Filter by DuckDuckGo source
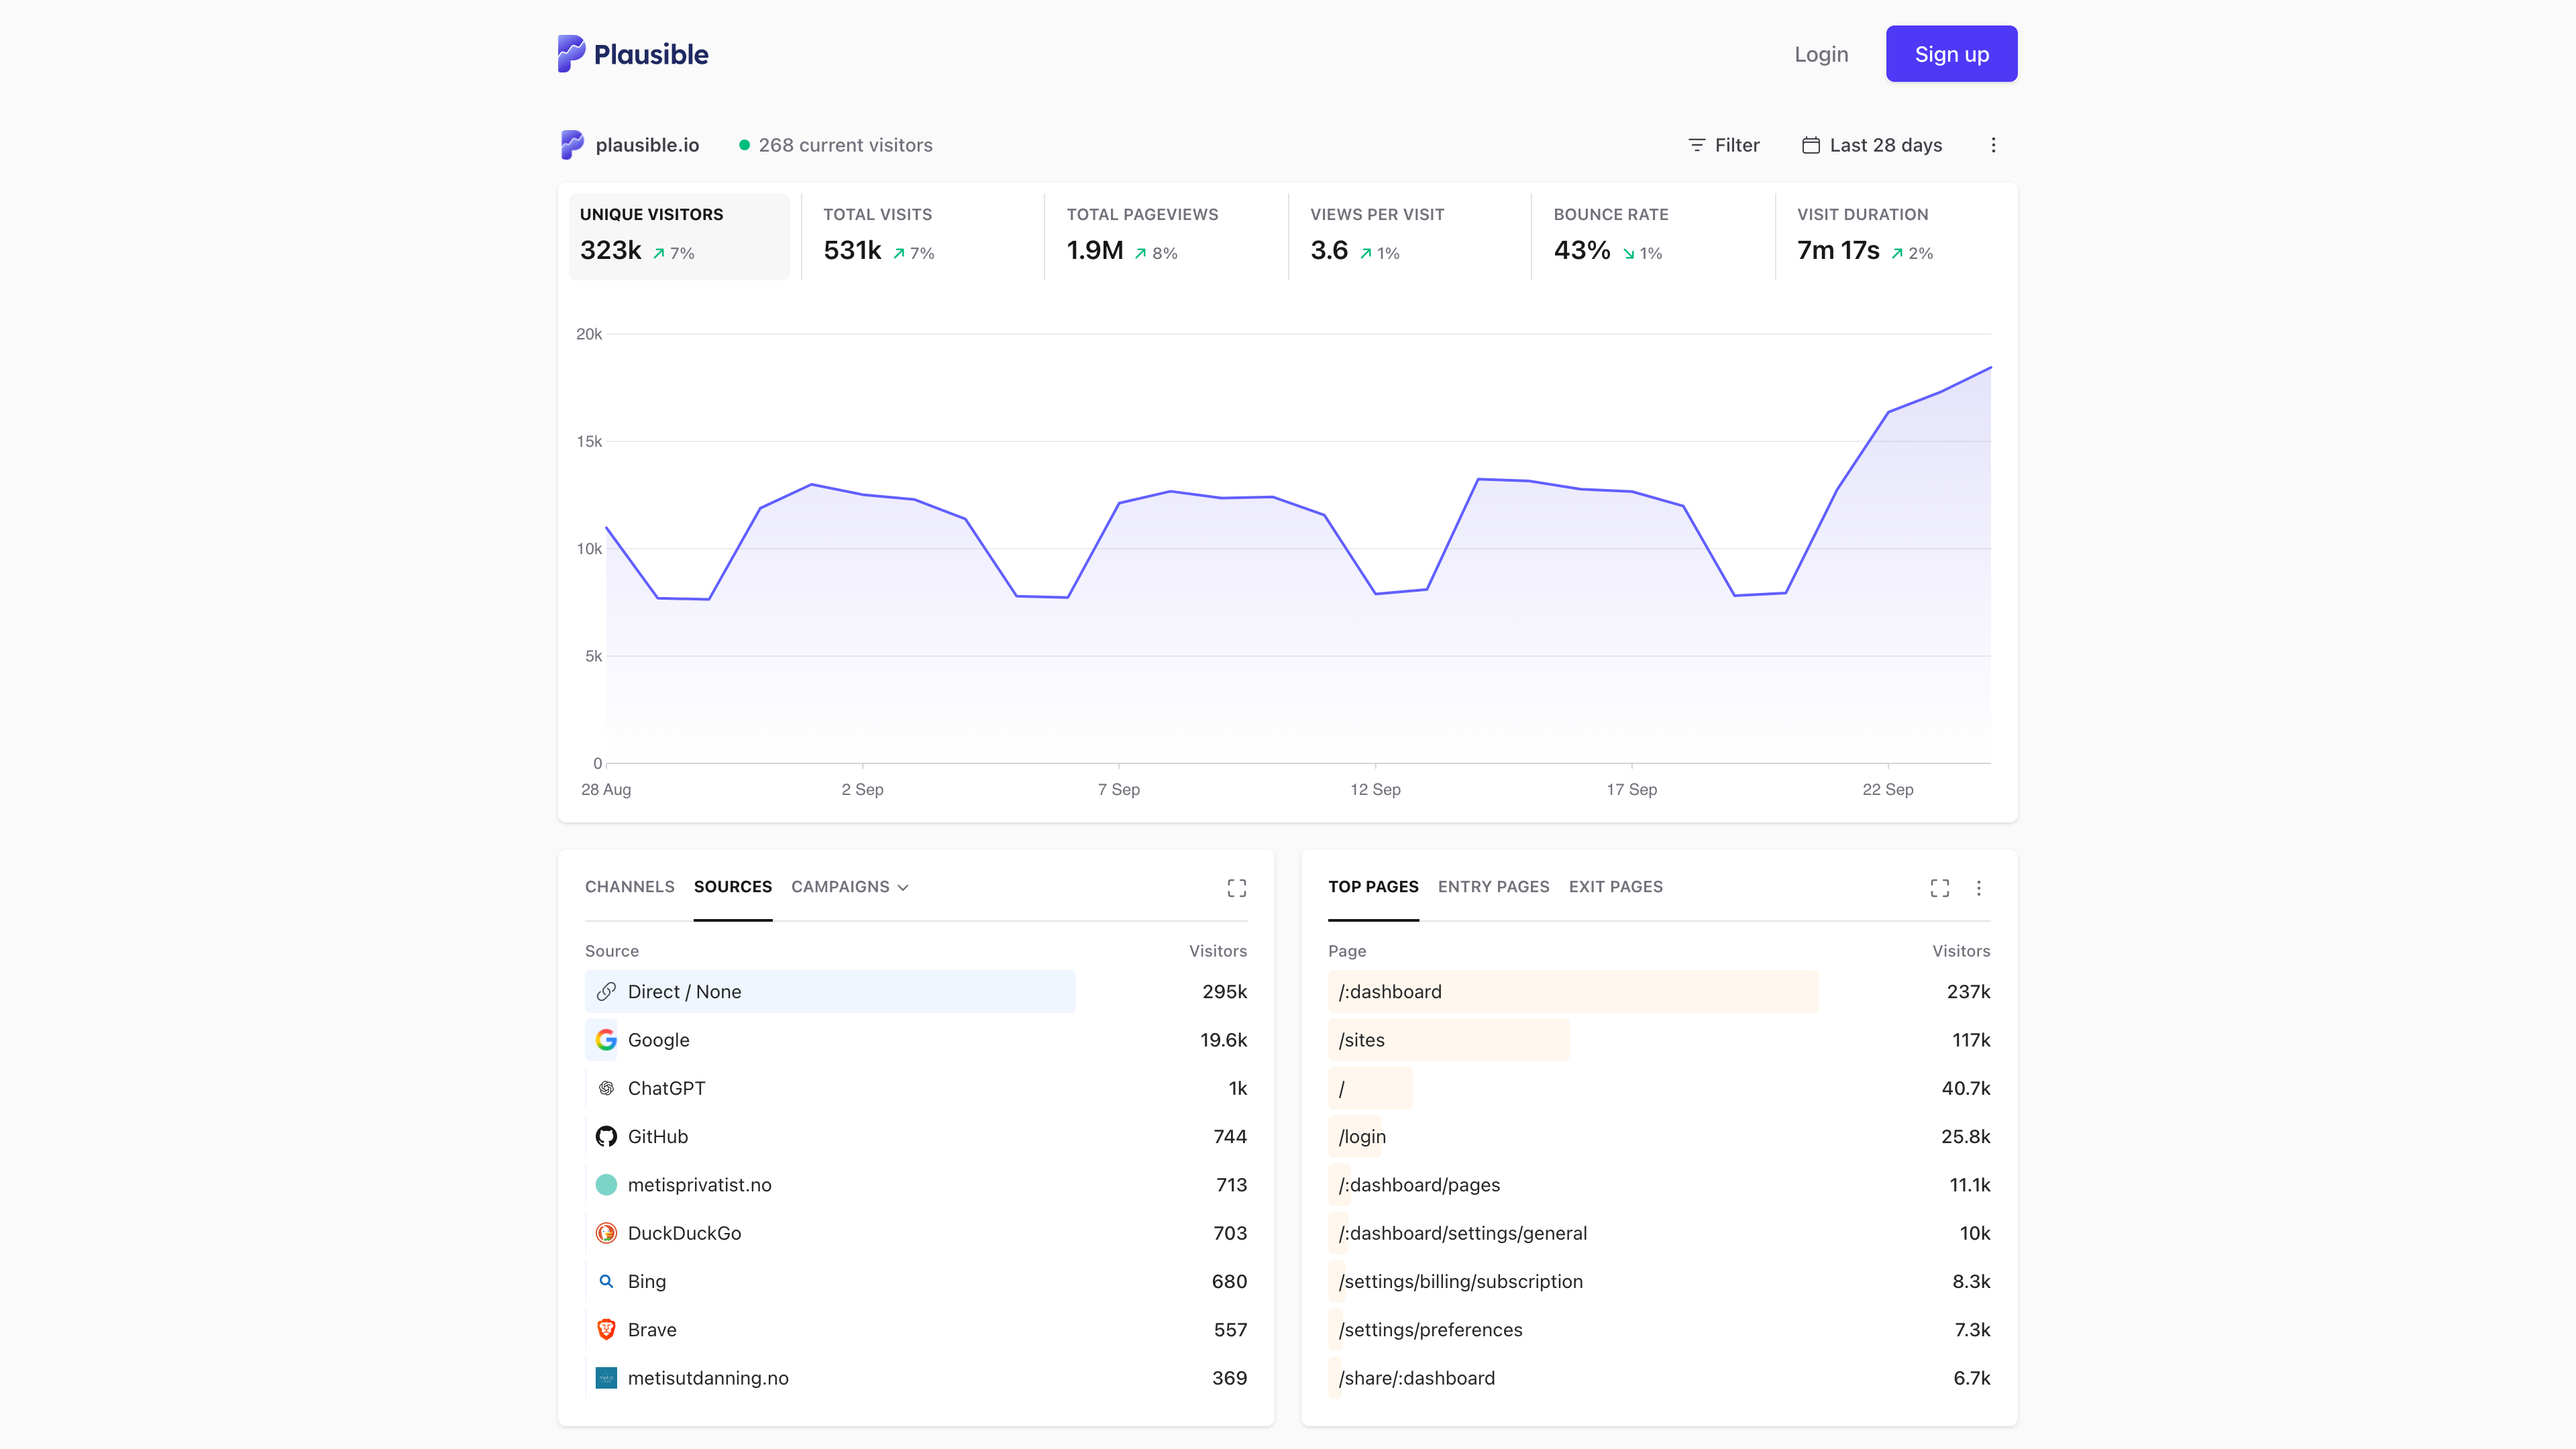 click(x=684, y=1233)
